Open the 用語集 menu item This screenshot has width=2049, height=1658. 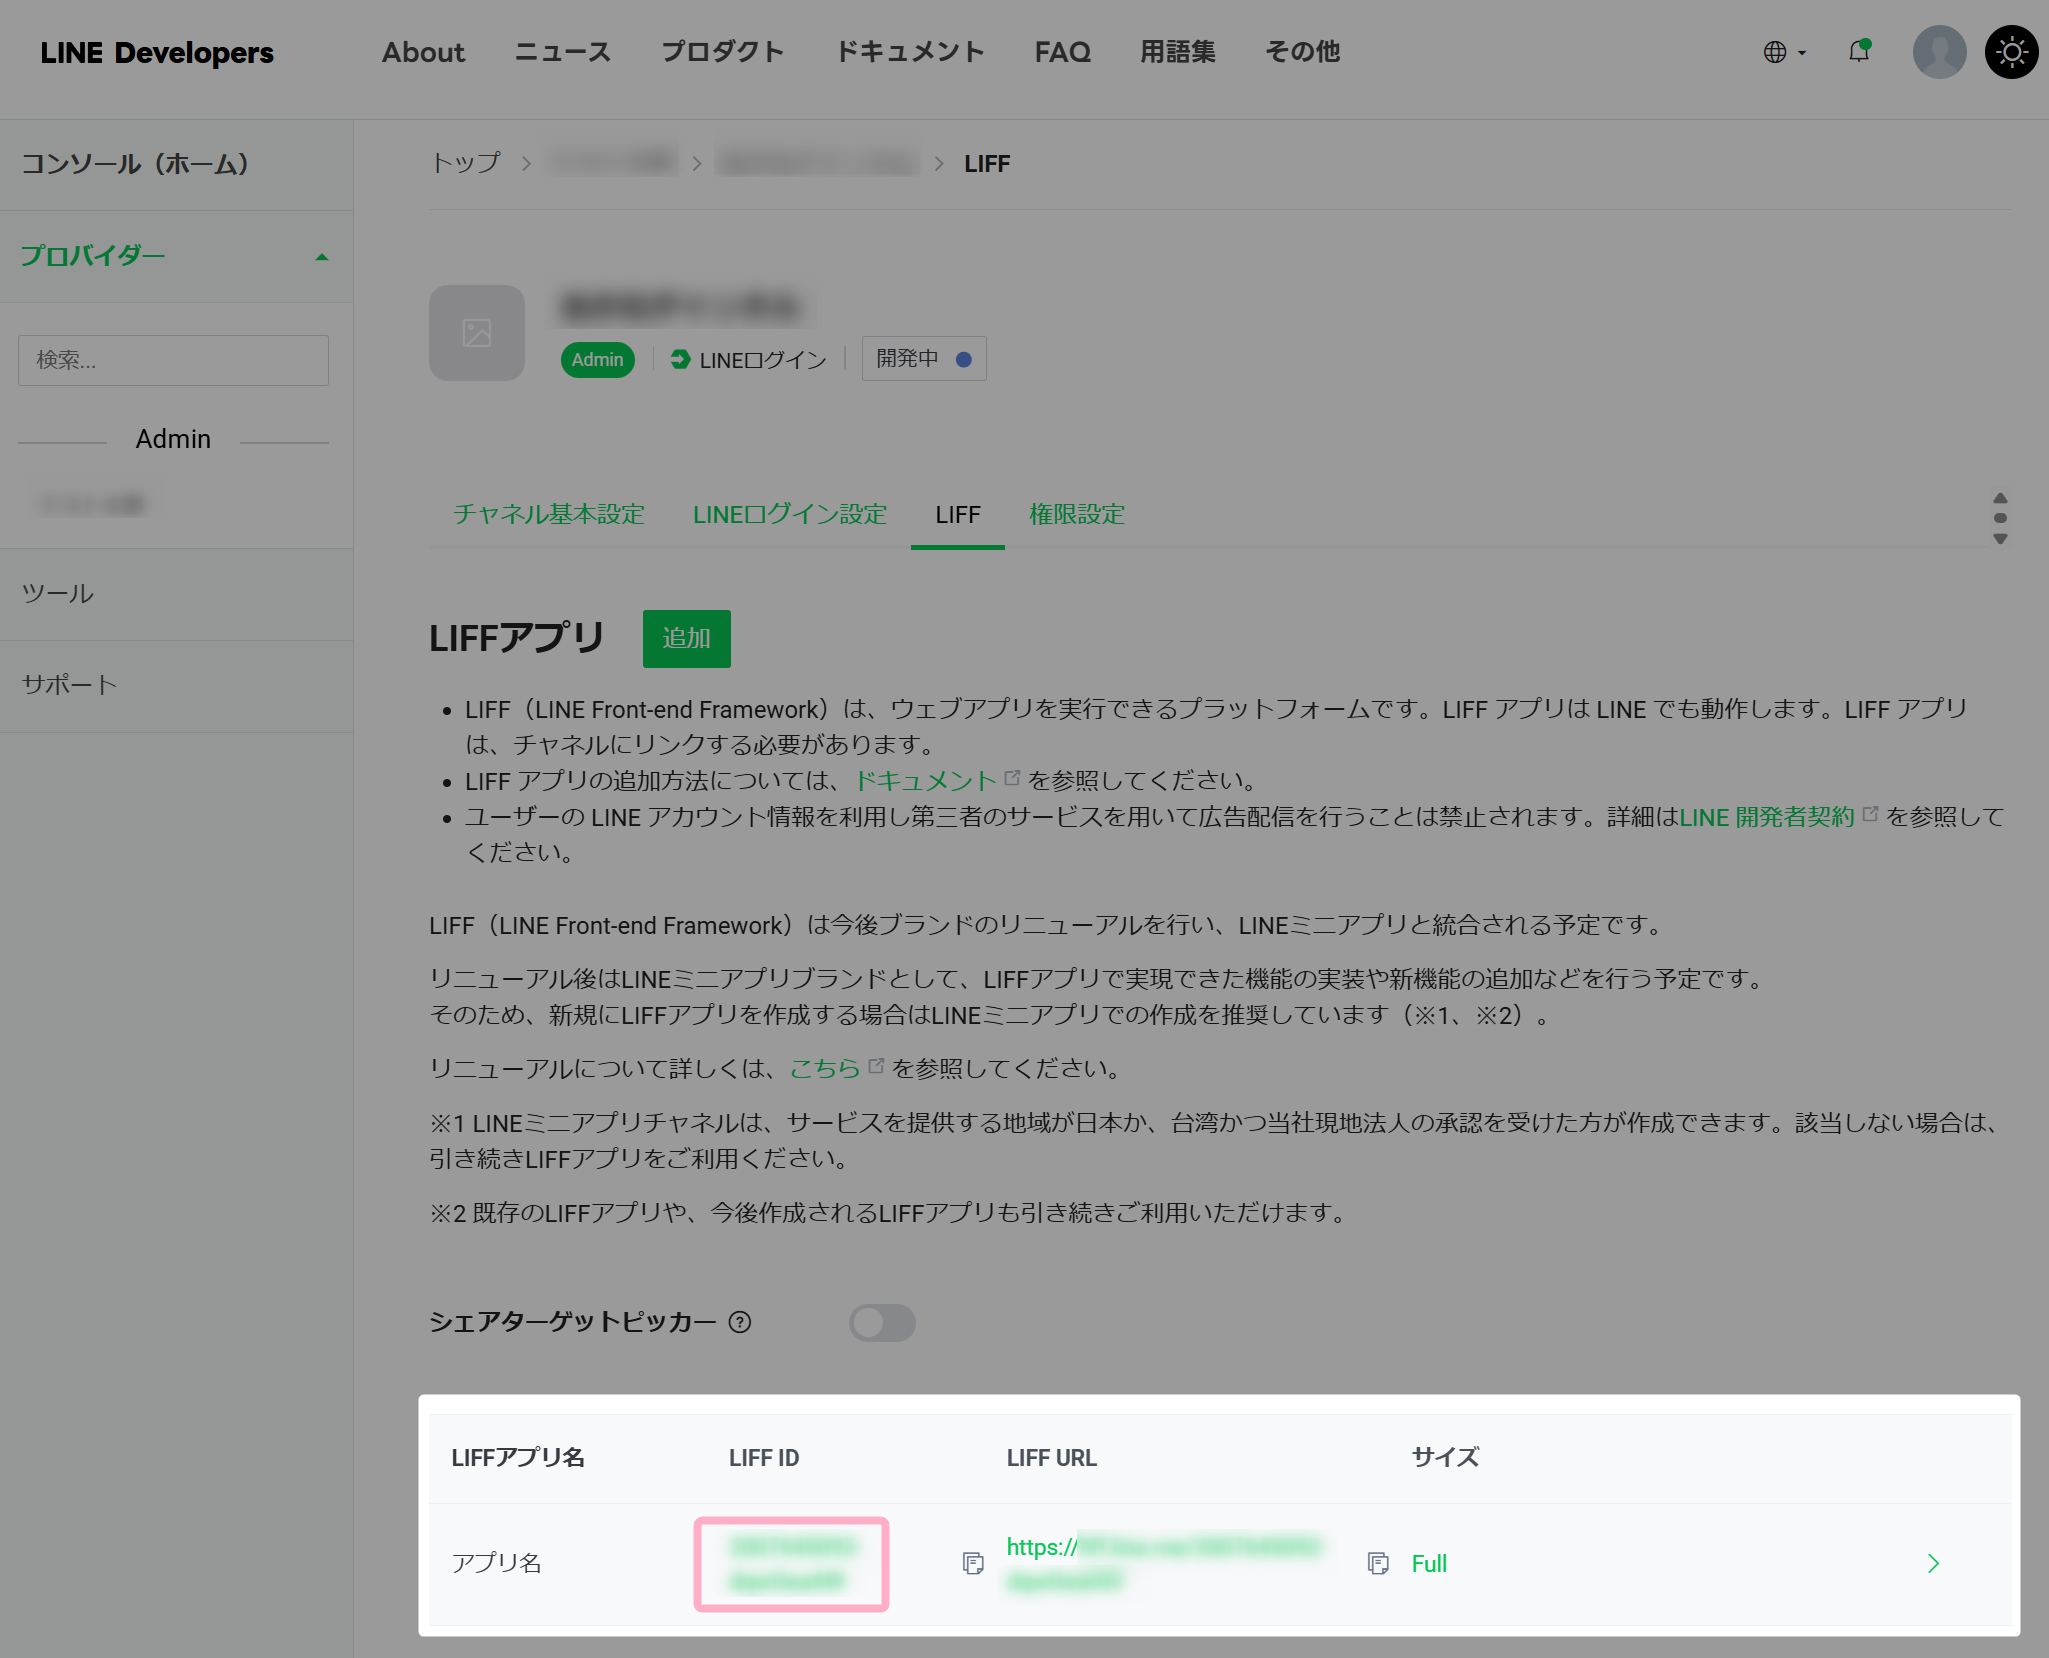[1178, 52]
